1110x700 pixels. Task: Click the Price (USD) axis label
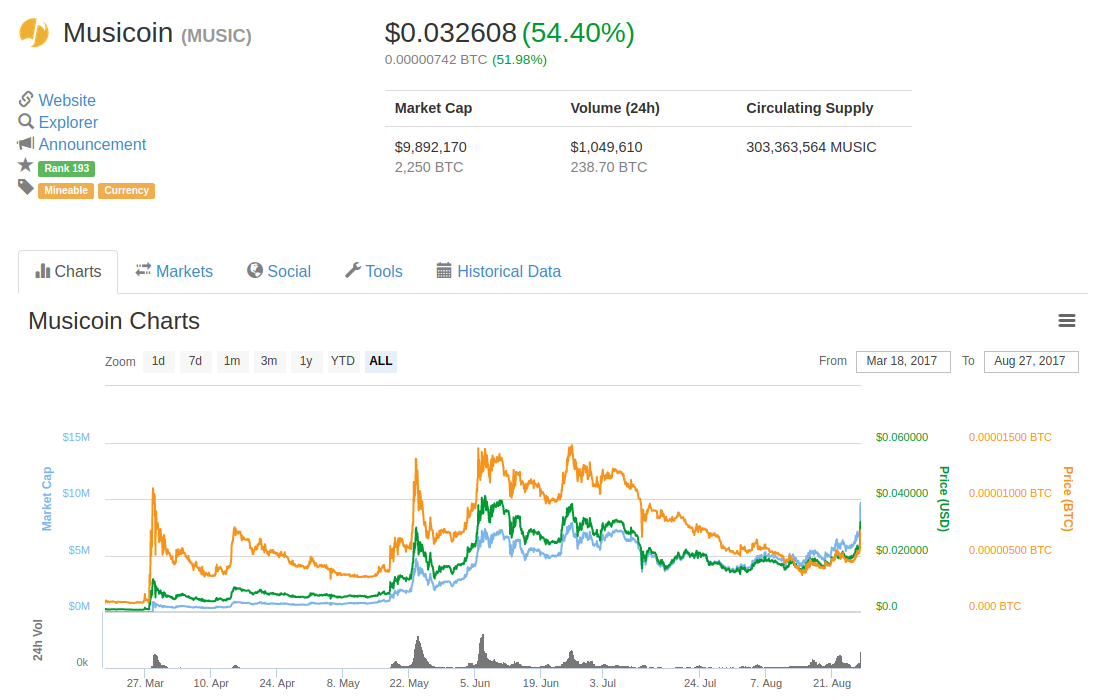pyautogui.click(x=944, y=499)
